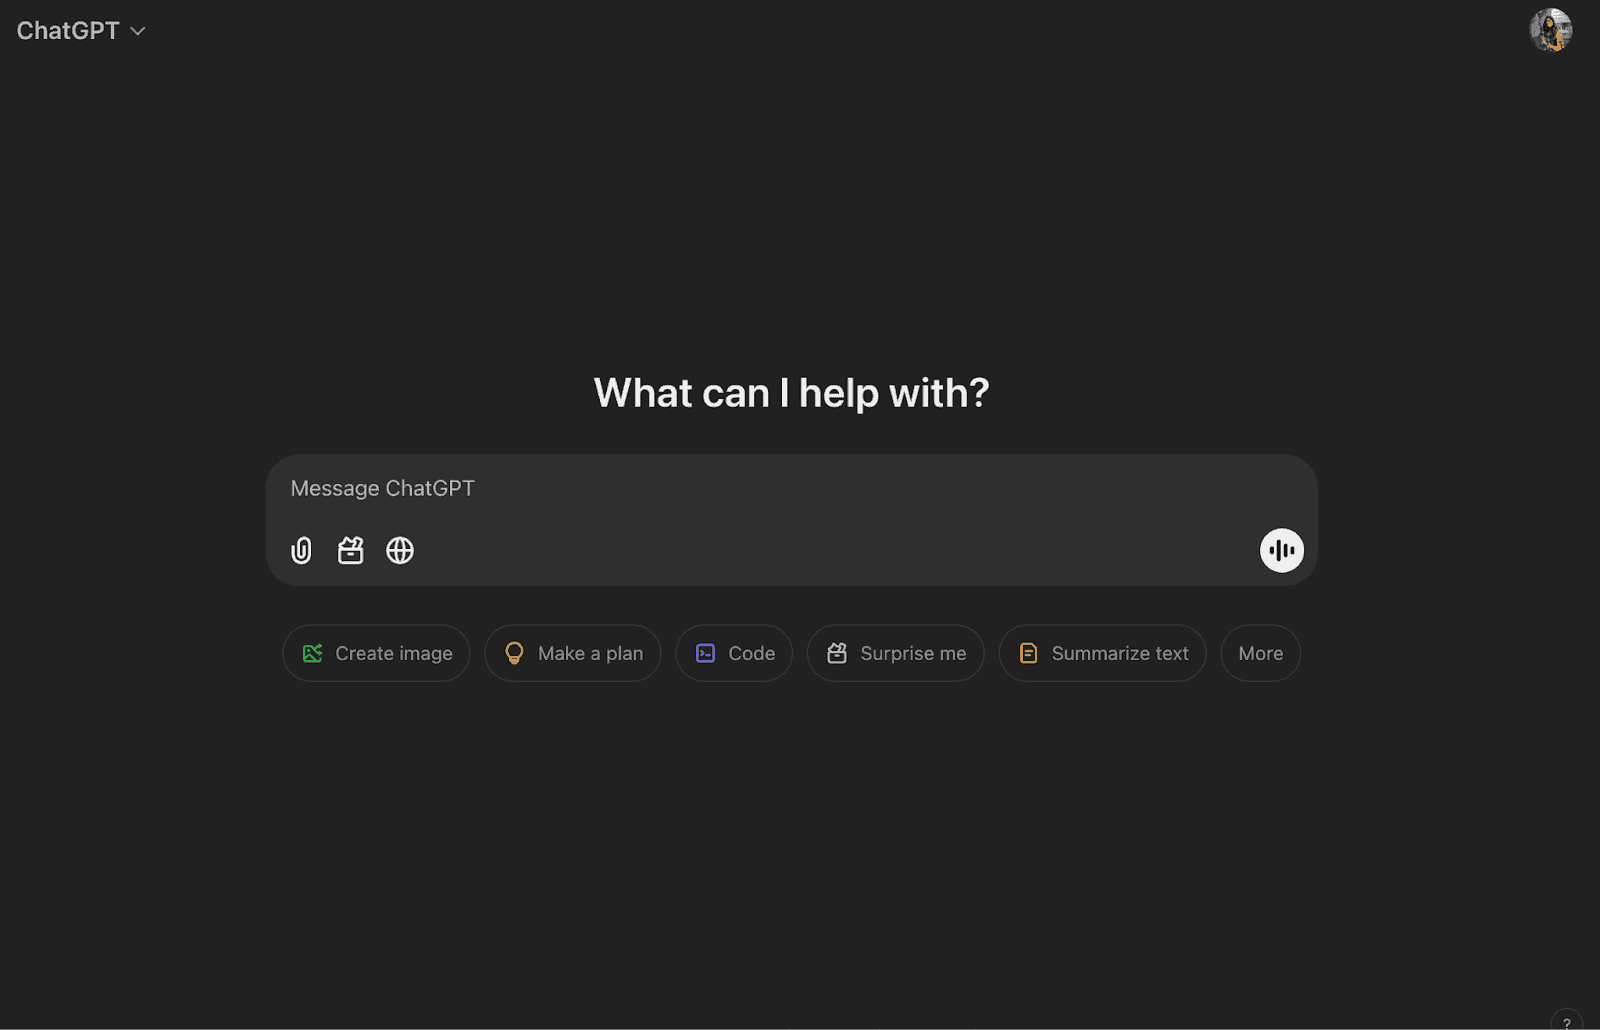1600x1030 pixels.
Task: Open the tools box icon in message bar
Action: (x=350, y=550)
